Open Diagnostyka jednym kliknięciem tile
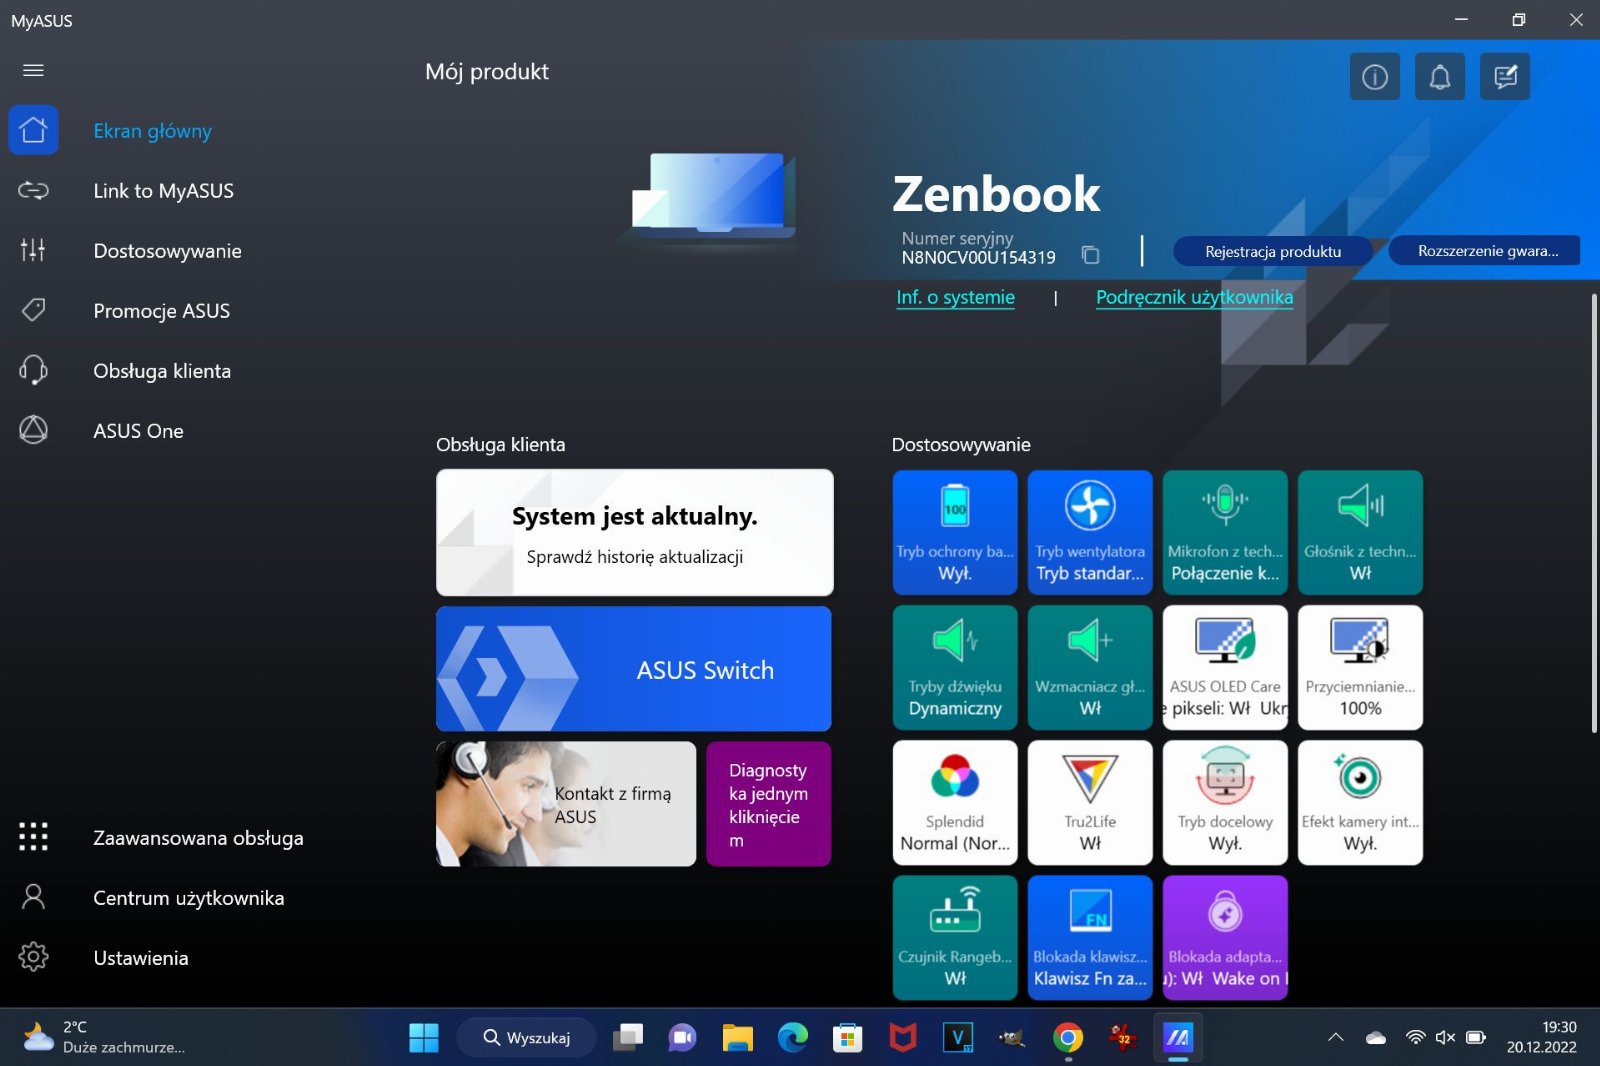The width and height of the screenshot is (1600, 1066). [768, 804]
